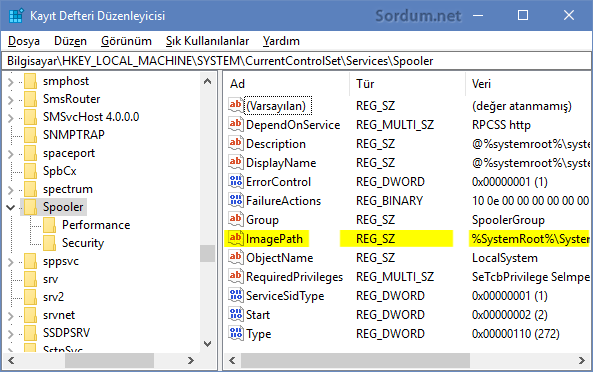This screenshot has height=372, width=593.
Task: Click the registry path address bar
Action: [x=296, y=61]
